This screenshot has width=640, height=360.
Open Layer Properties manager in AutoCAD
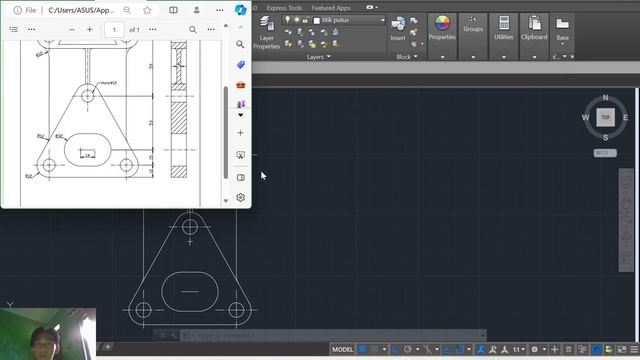click(x=267, y=32)
